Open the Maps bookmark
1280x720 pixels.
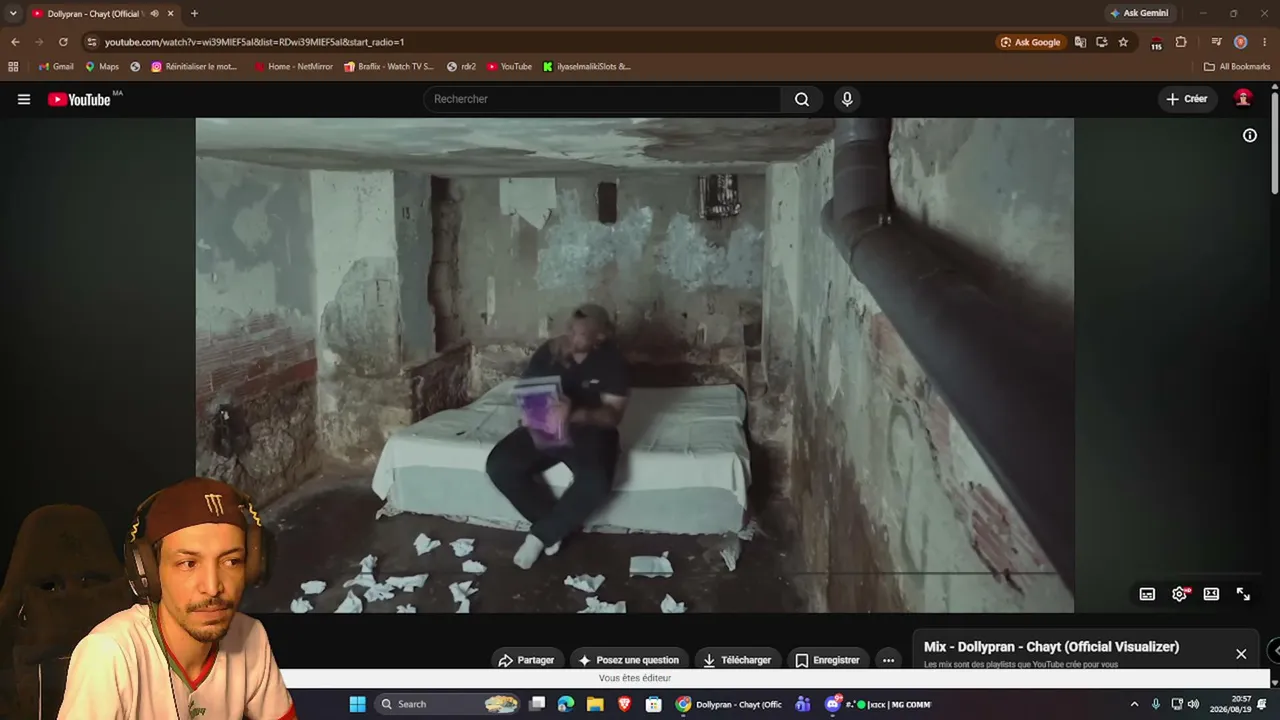point(102,67)
